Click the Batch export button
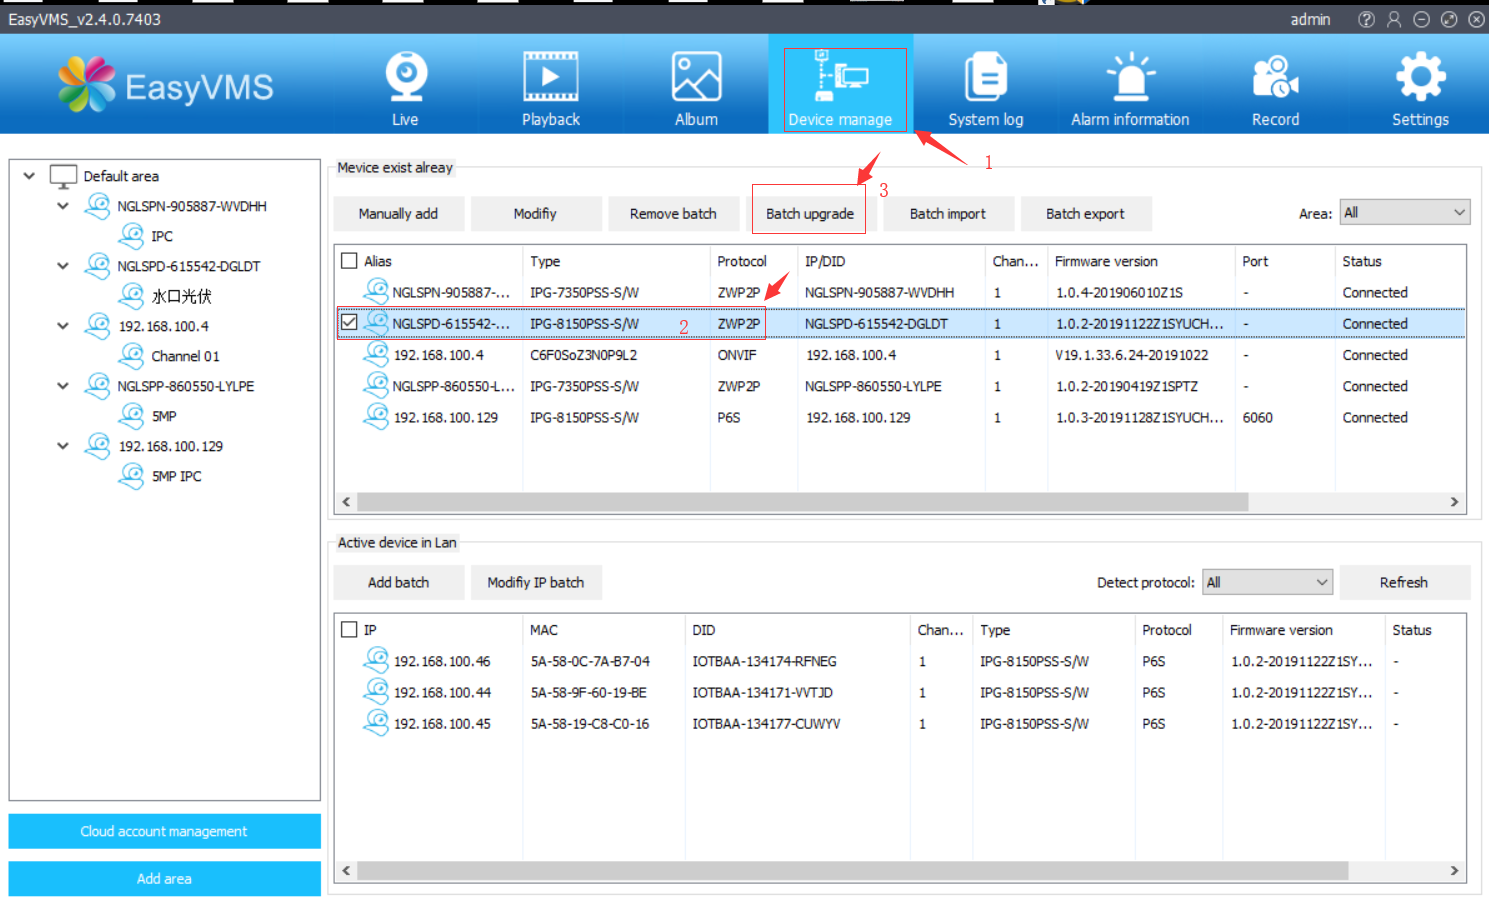Viewport: 1489px width, 905px height. pos(1085,213)
